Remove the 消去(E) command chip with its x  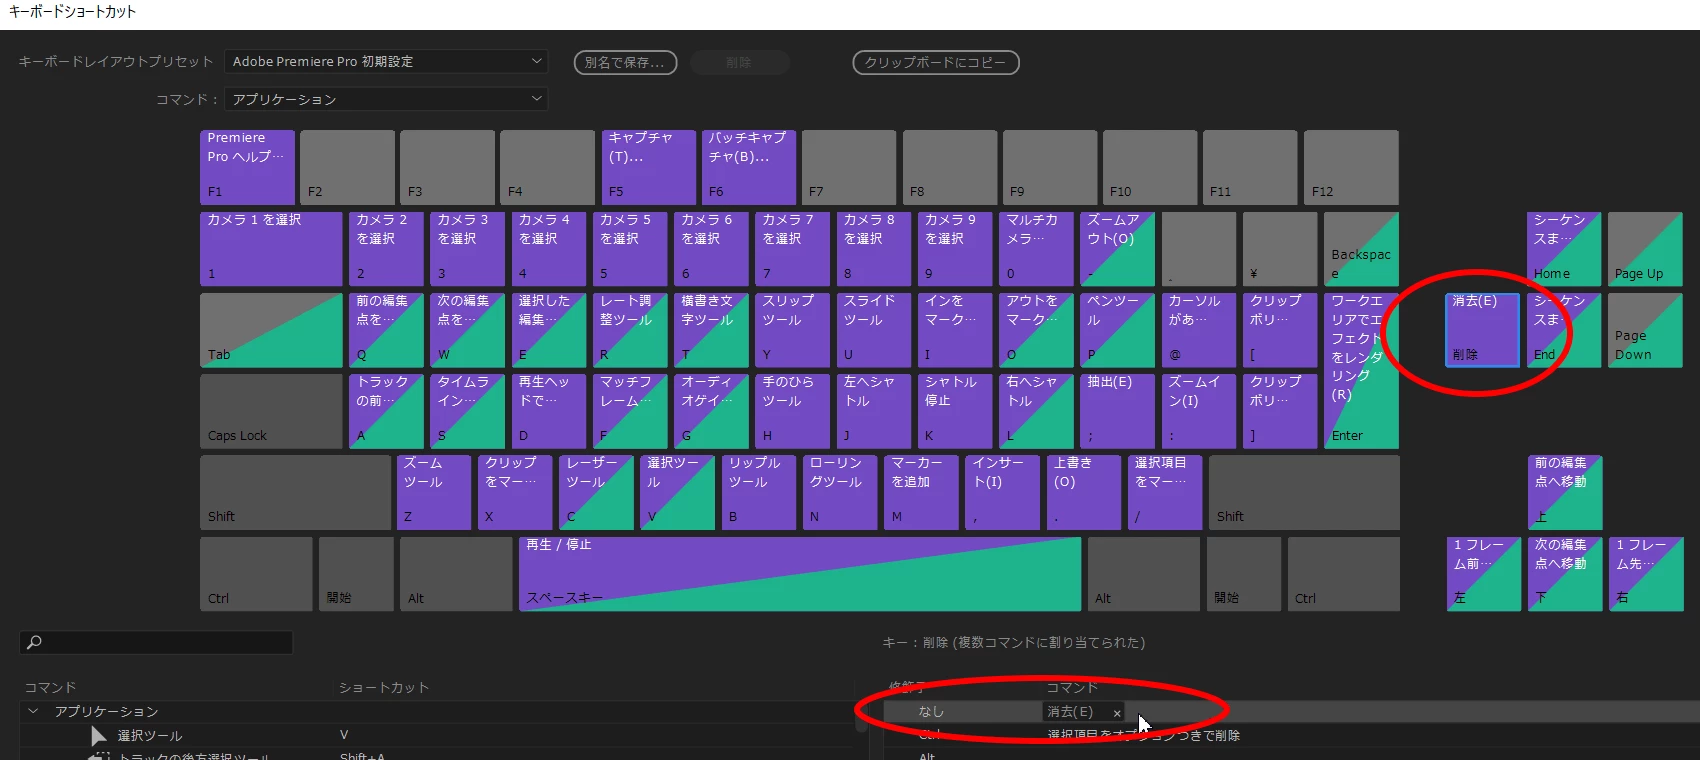(1117, 713)
